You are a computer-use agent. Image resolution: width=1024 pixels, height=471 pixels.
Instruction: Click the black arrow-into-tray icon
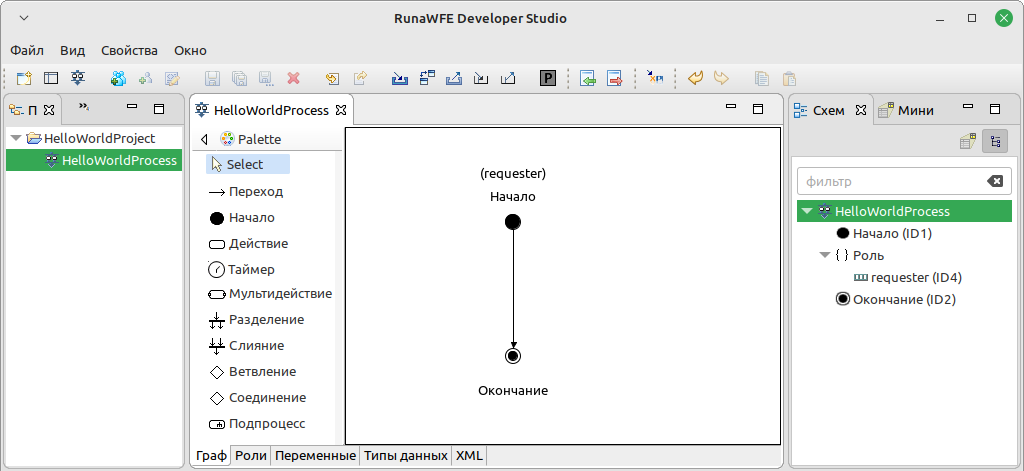point(481,78)
